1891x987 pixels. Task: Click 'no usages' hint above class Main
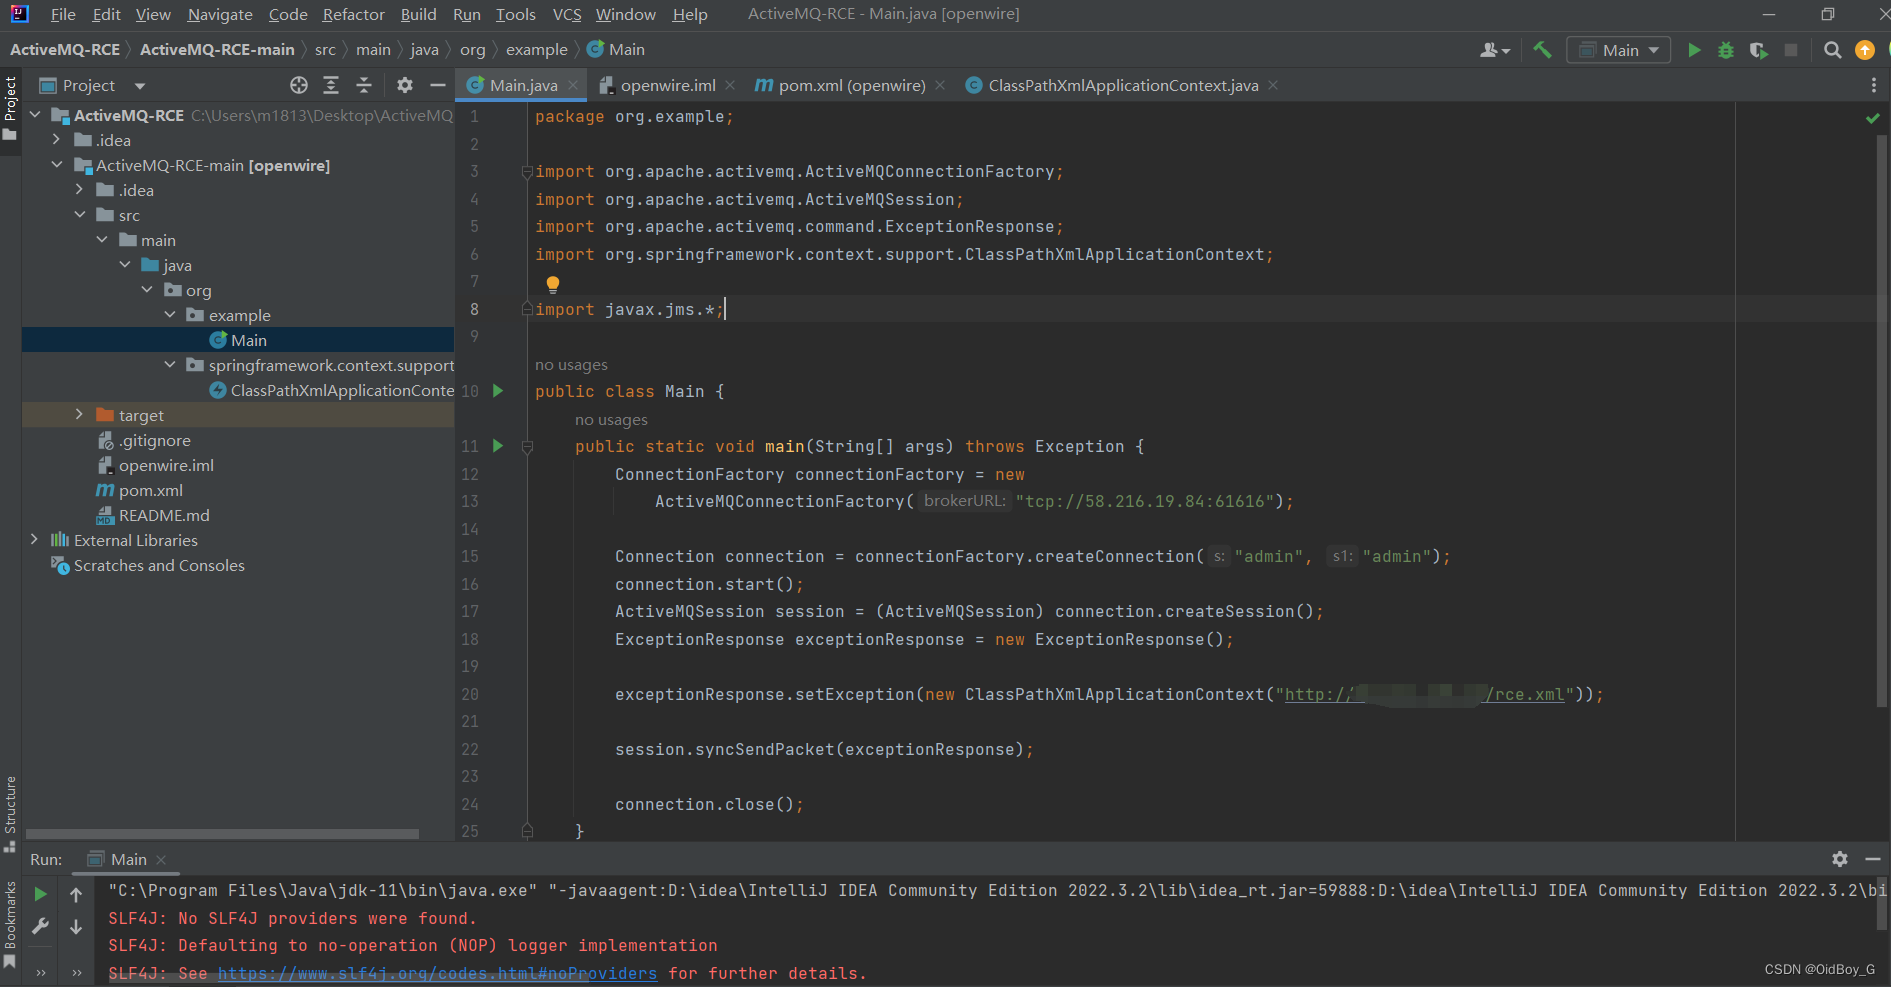click(571, 365)
